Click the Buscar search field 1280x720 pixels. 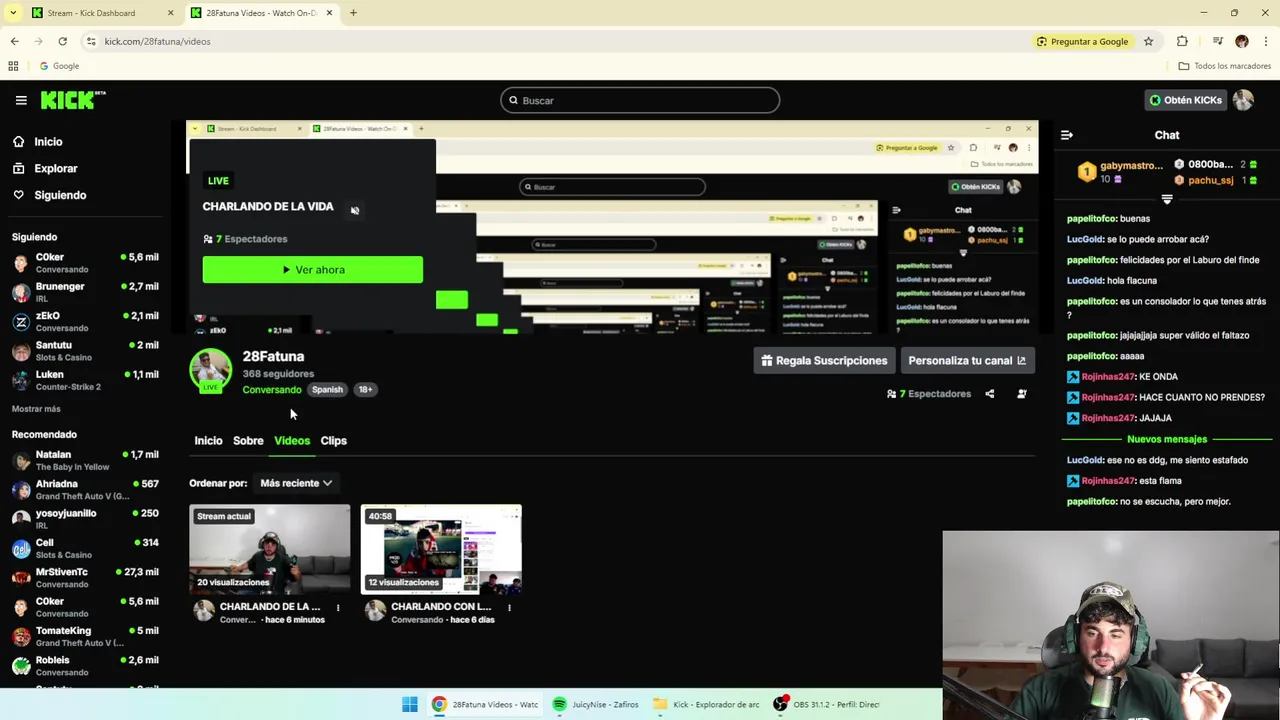point(640,100)
